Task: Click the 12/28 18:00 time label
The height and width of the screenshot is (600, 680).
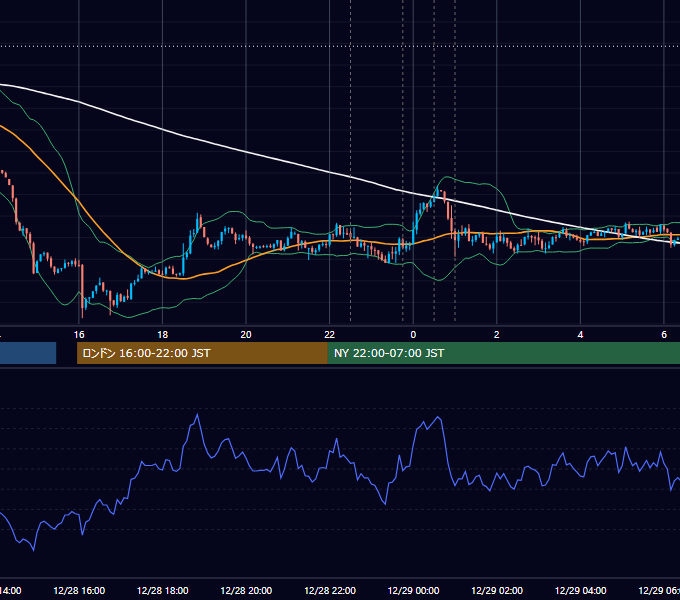Action: click(163, 590)
